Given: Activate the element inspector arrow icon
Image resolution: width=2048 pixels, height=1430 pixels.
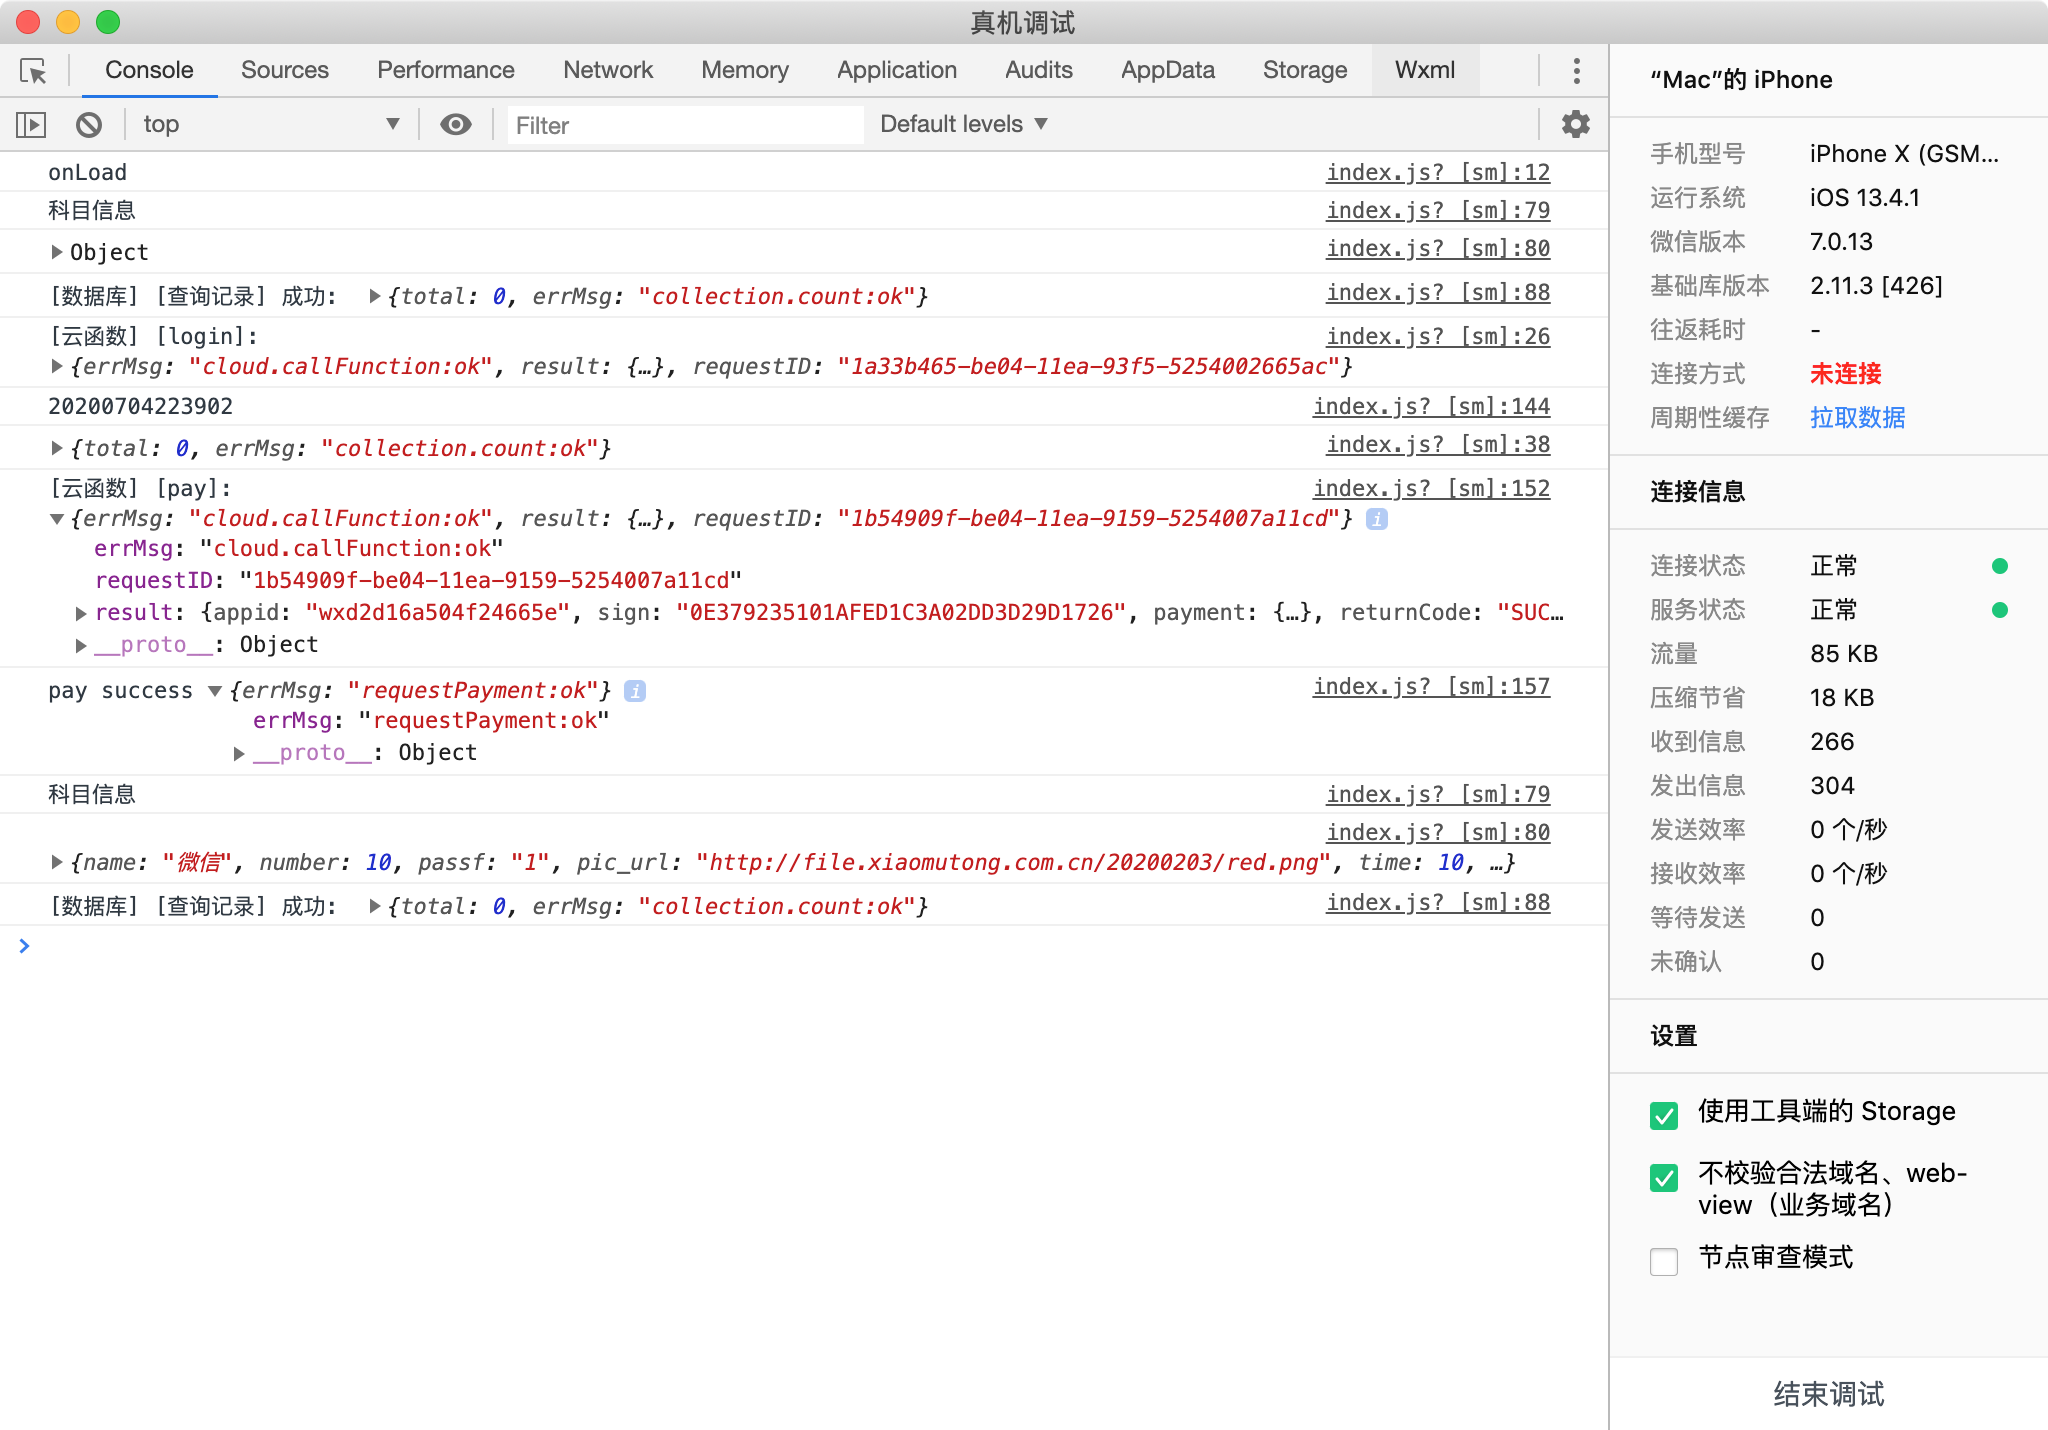Looking at the screenshot, I should coord(33,71).
